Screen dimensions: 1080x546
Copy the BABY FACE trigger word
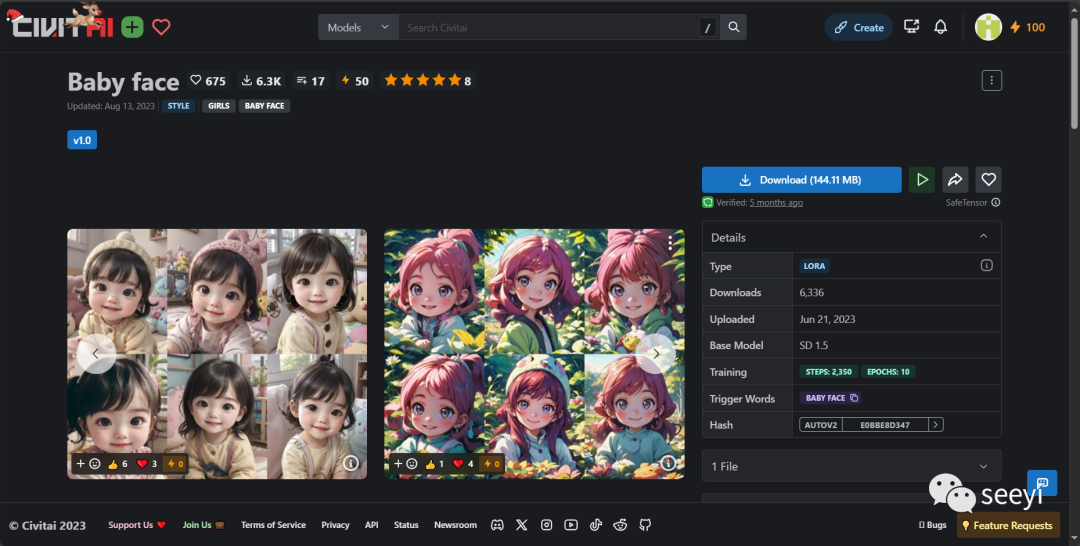click(x=830, y=398)
